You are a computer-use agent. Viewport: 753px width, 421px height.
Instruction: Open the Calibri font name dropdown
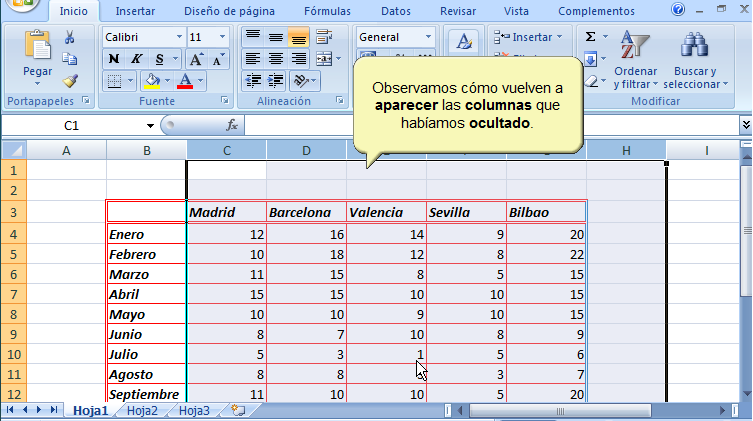click(x=179, y=37)
